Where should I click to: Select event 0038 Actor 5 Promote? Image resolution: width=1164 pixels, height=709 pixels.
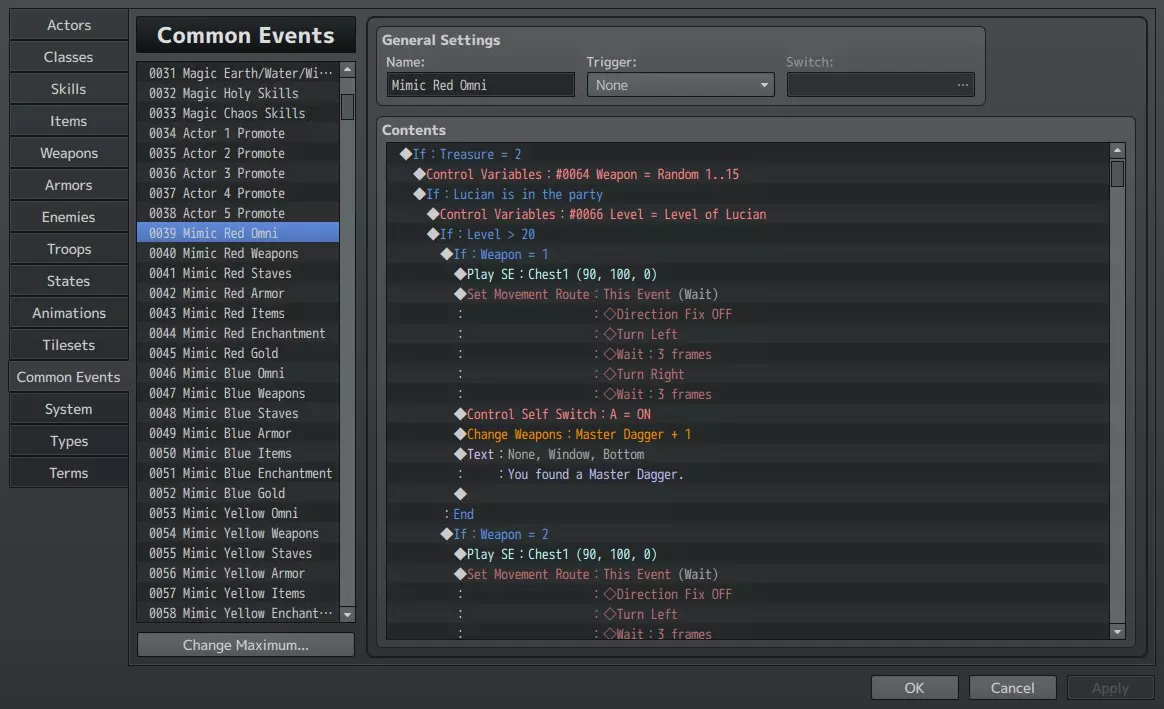238,213
